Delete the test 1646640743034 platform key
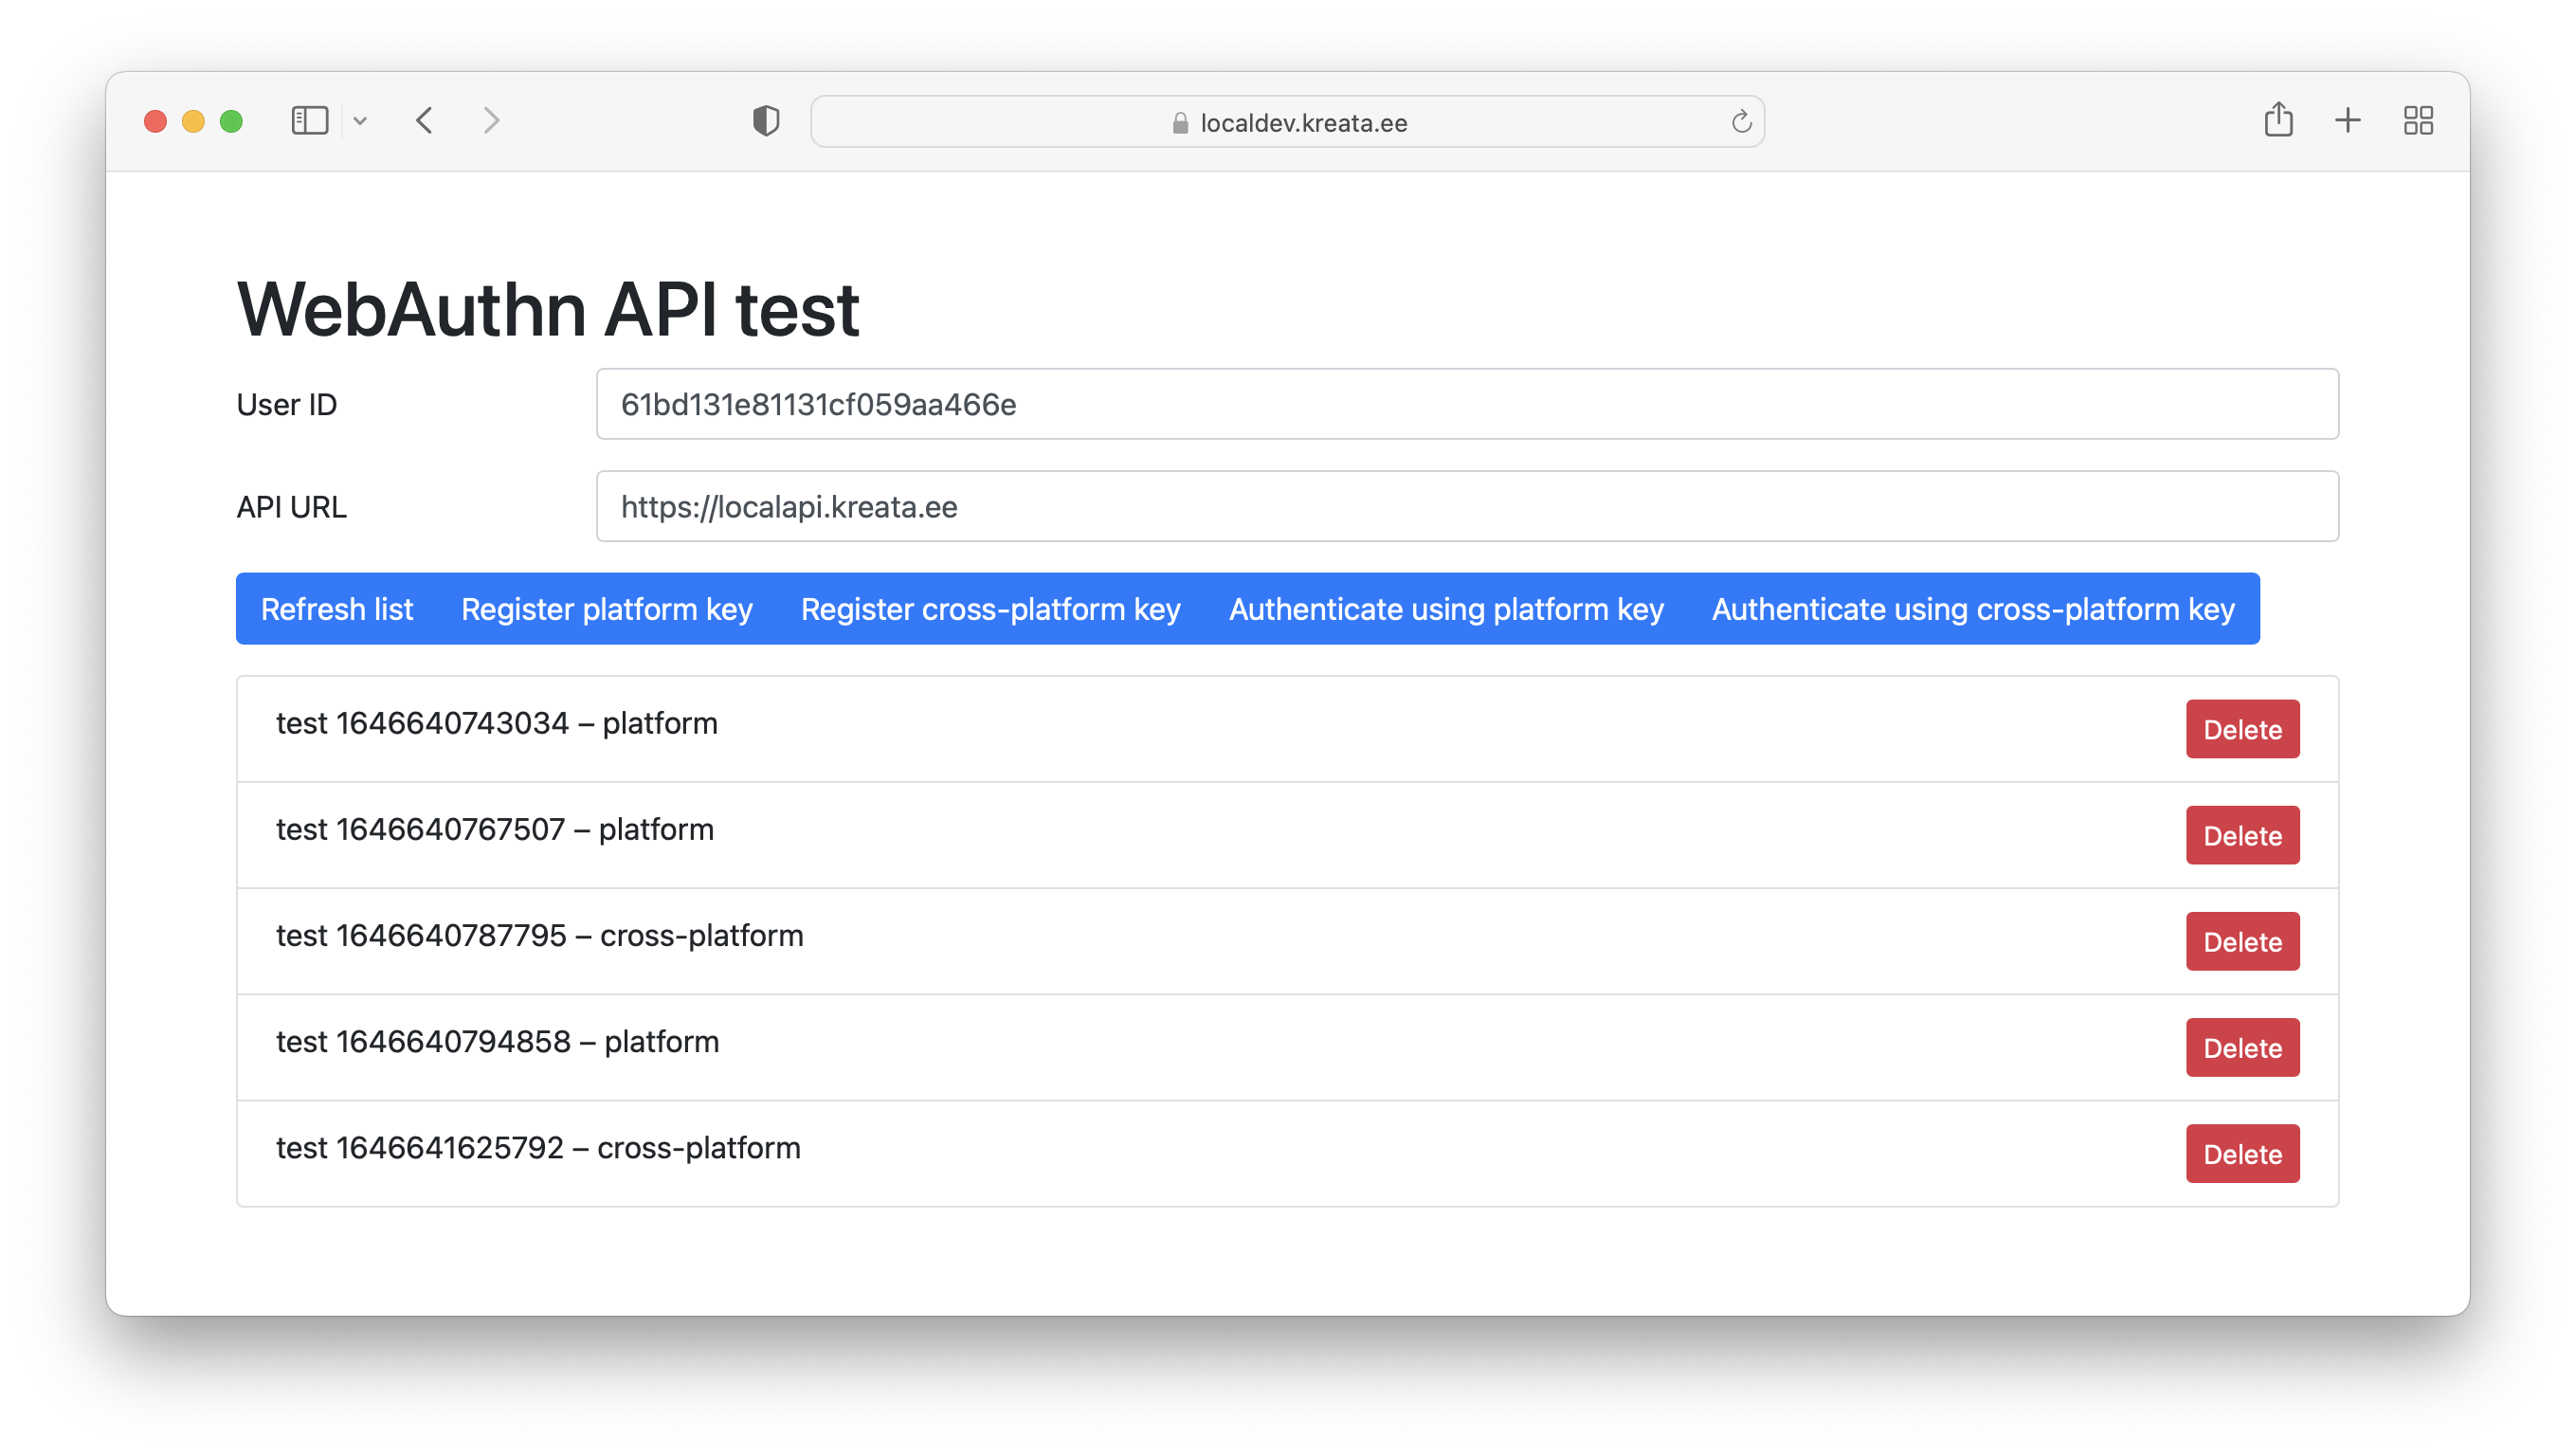Viewport: 2576px width, 1456px height. pos(2242,729)
